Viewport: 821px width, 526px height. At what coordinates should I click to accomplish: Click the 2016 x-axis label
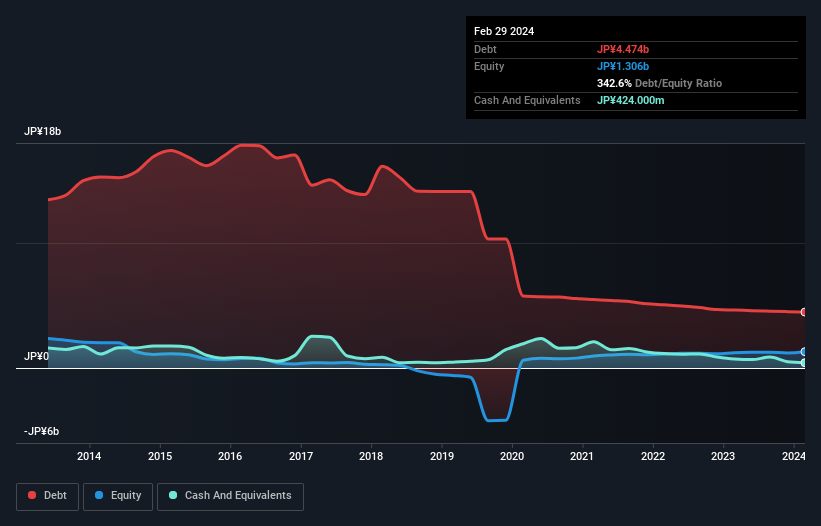[230, 456]
